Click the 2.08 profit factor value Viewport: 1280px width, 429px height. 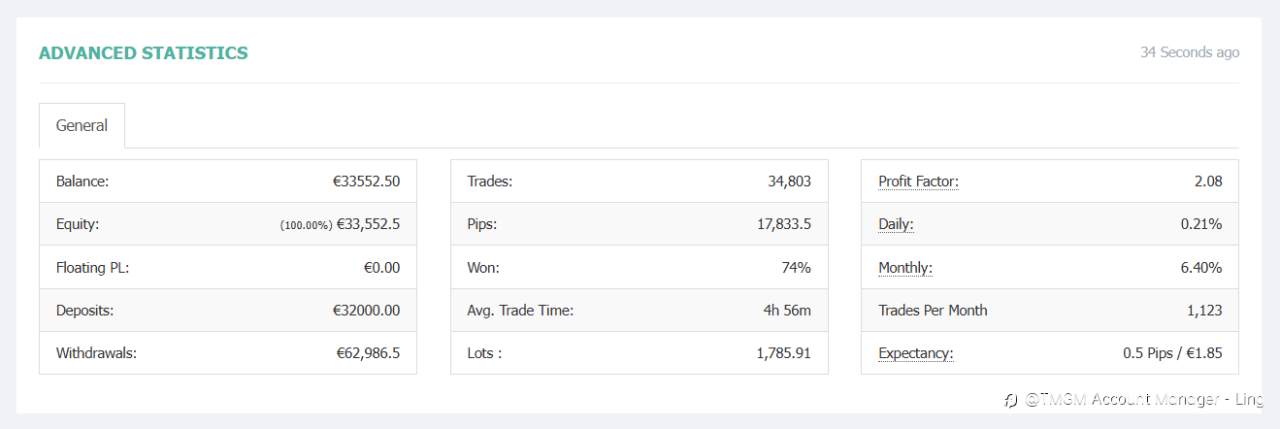coord(1207,182)
